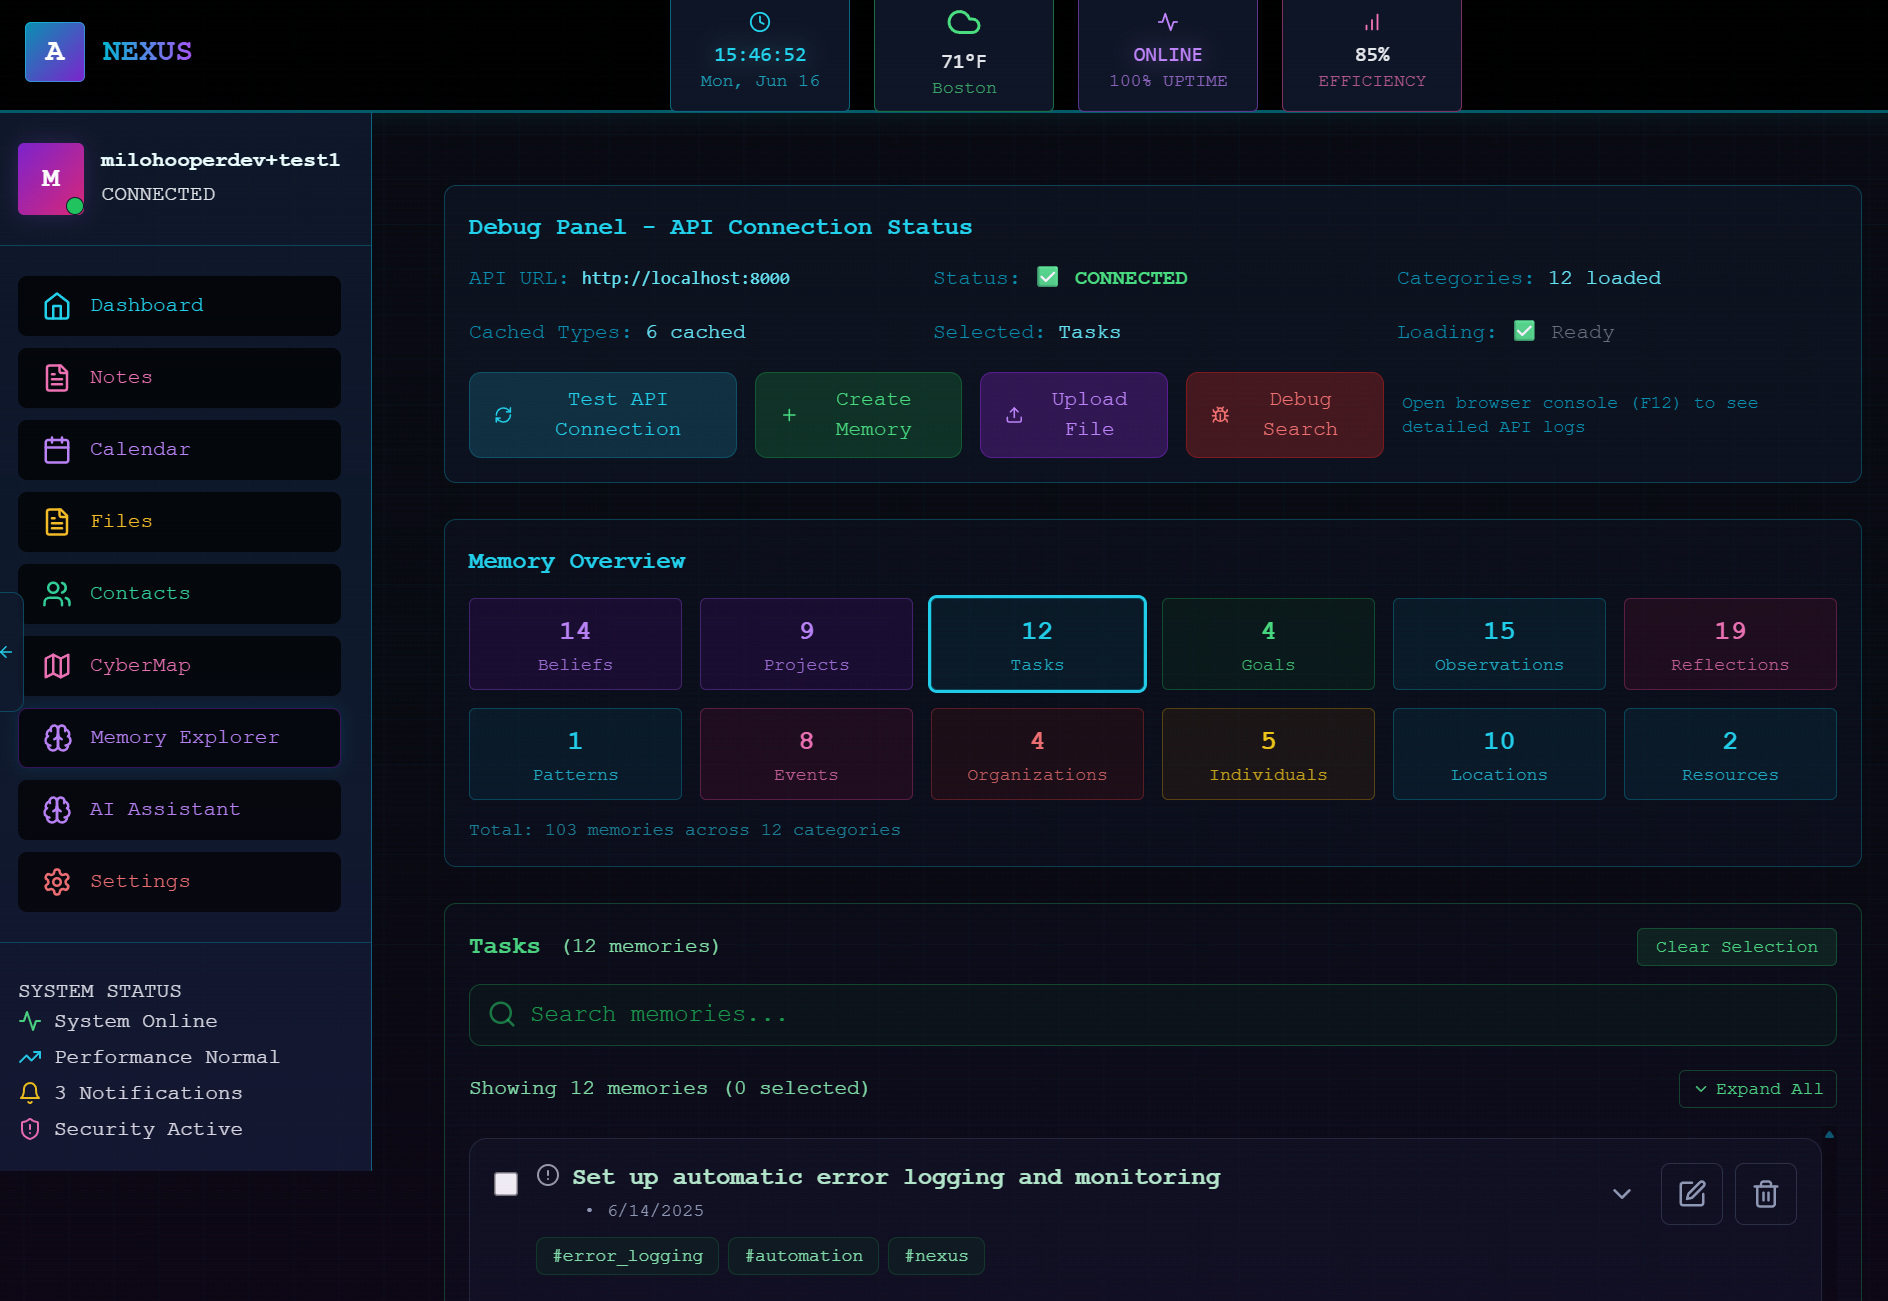Viewport: 1888px width, 1301px height.
Task: Click the CONNECTED status checkbox
Action: pos(1047,277)
